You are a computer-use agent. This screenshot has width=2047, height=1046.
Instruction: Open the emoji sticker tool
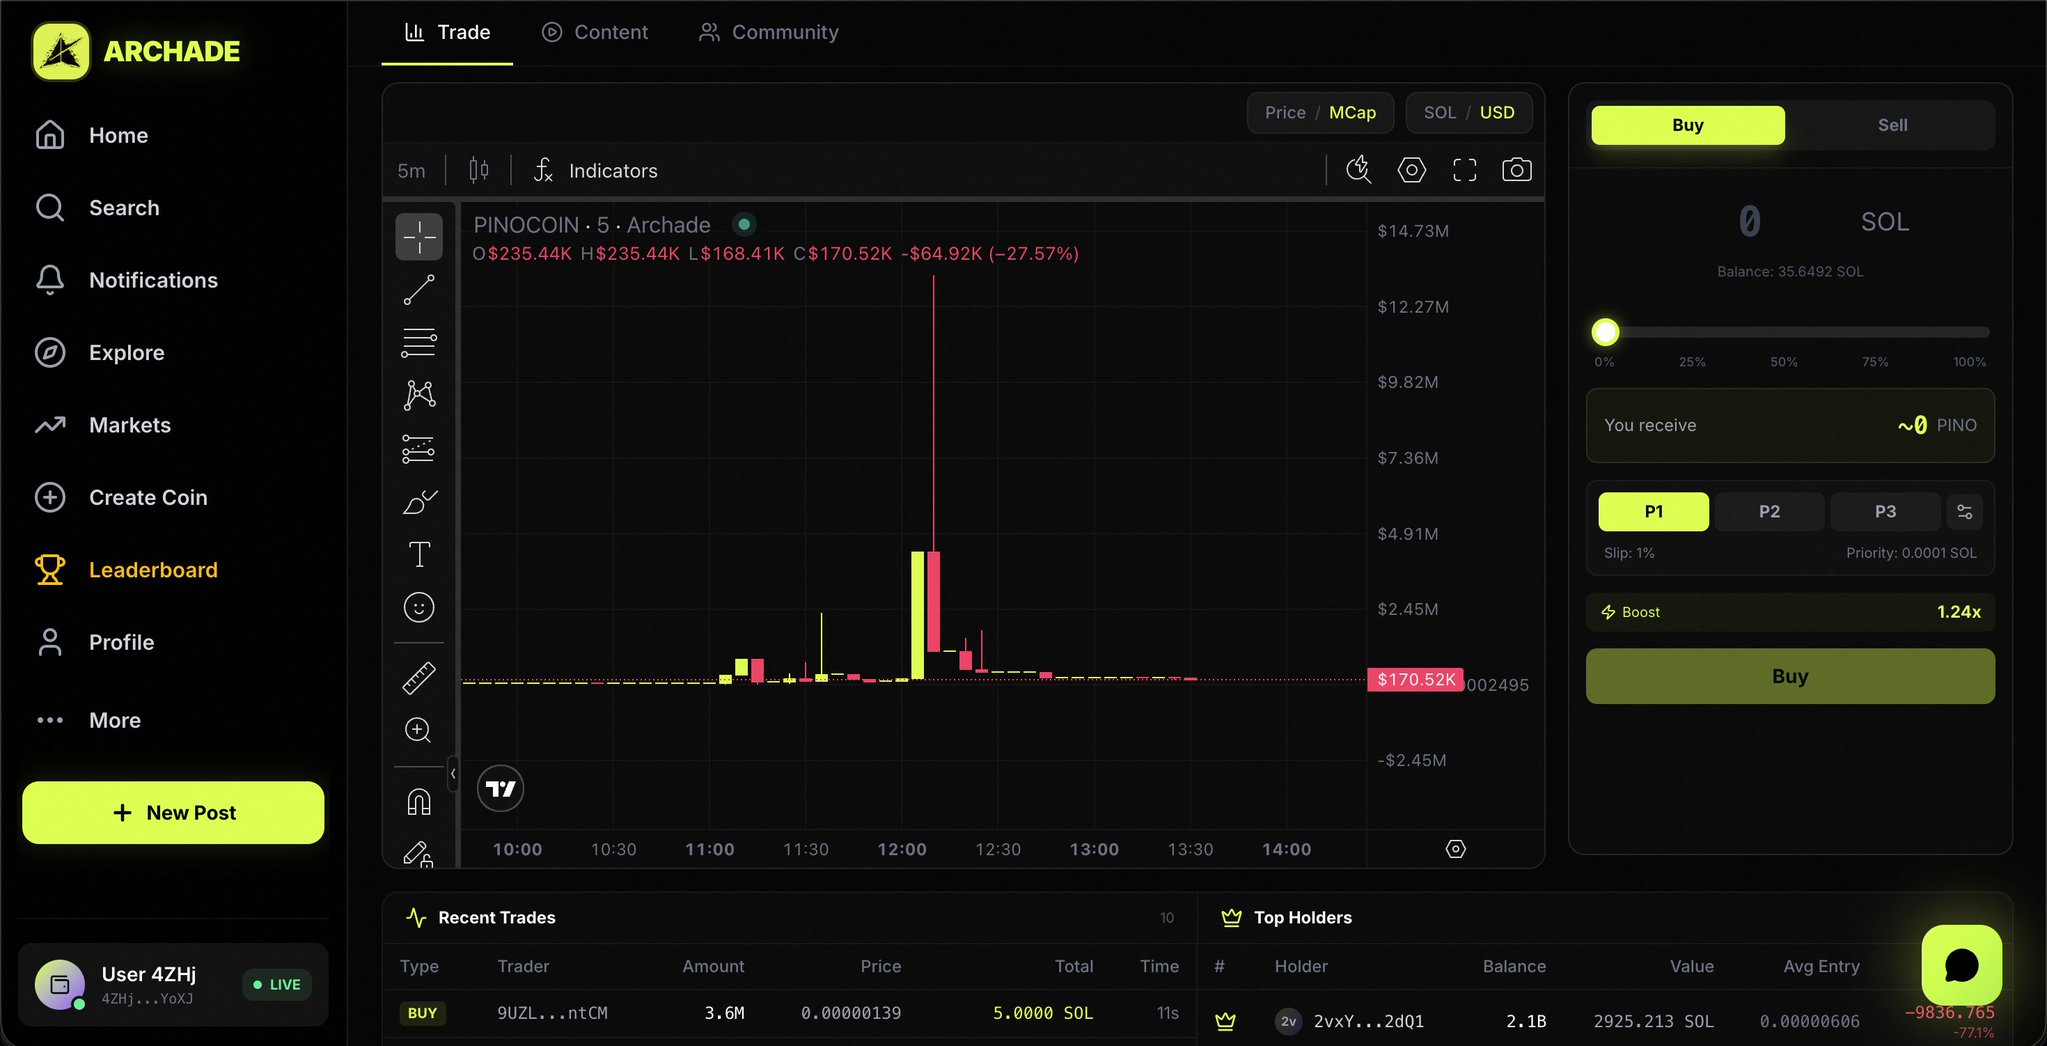point(419,608)
